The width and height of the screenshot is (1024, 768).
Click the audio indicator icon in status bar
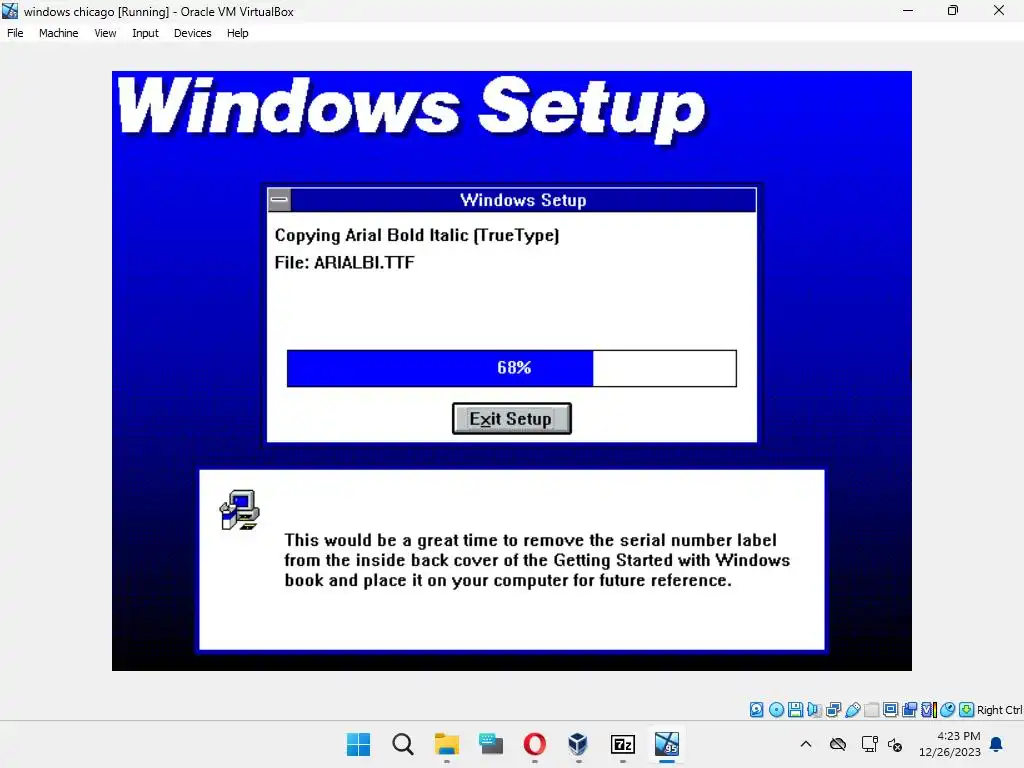[x=814, y=710]
